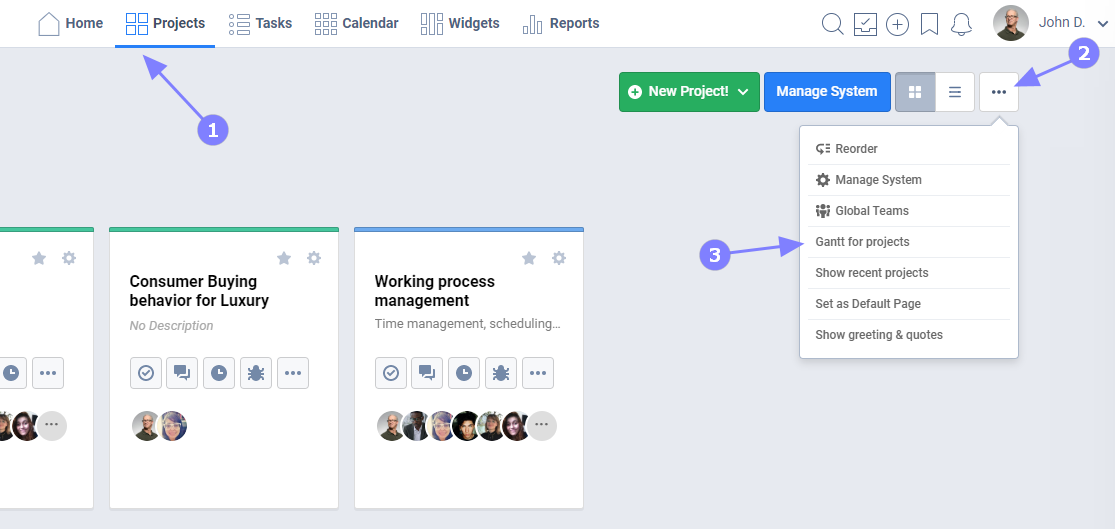Select Gantt for projects menu item

(x=862, y=242)
